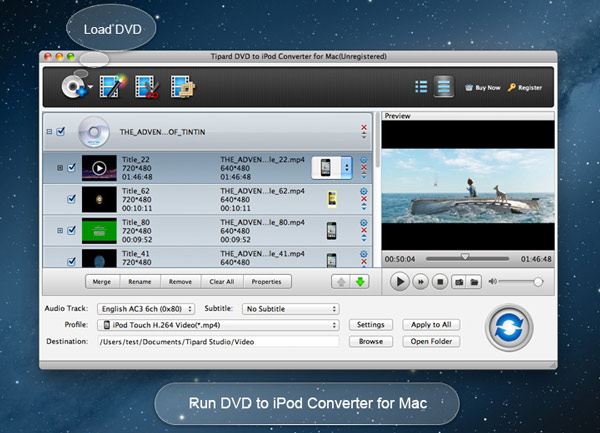Open the Load DVD dropdown arrow
600x433 pixels.
click(x=90, y=87)
